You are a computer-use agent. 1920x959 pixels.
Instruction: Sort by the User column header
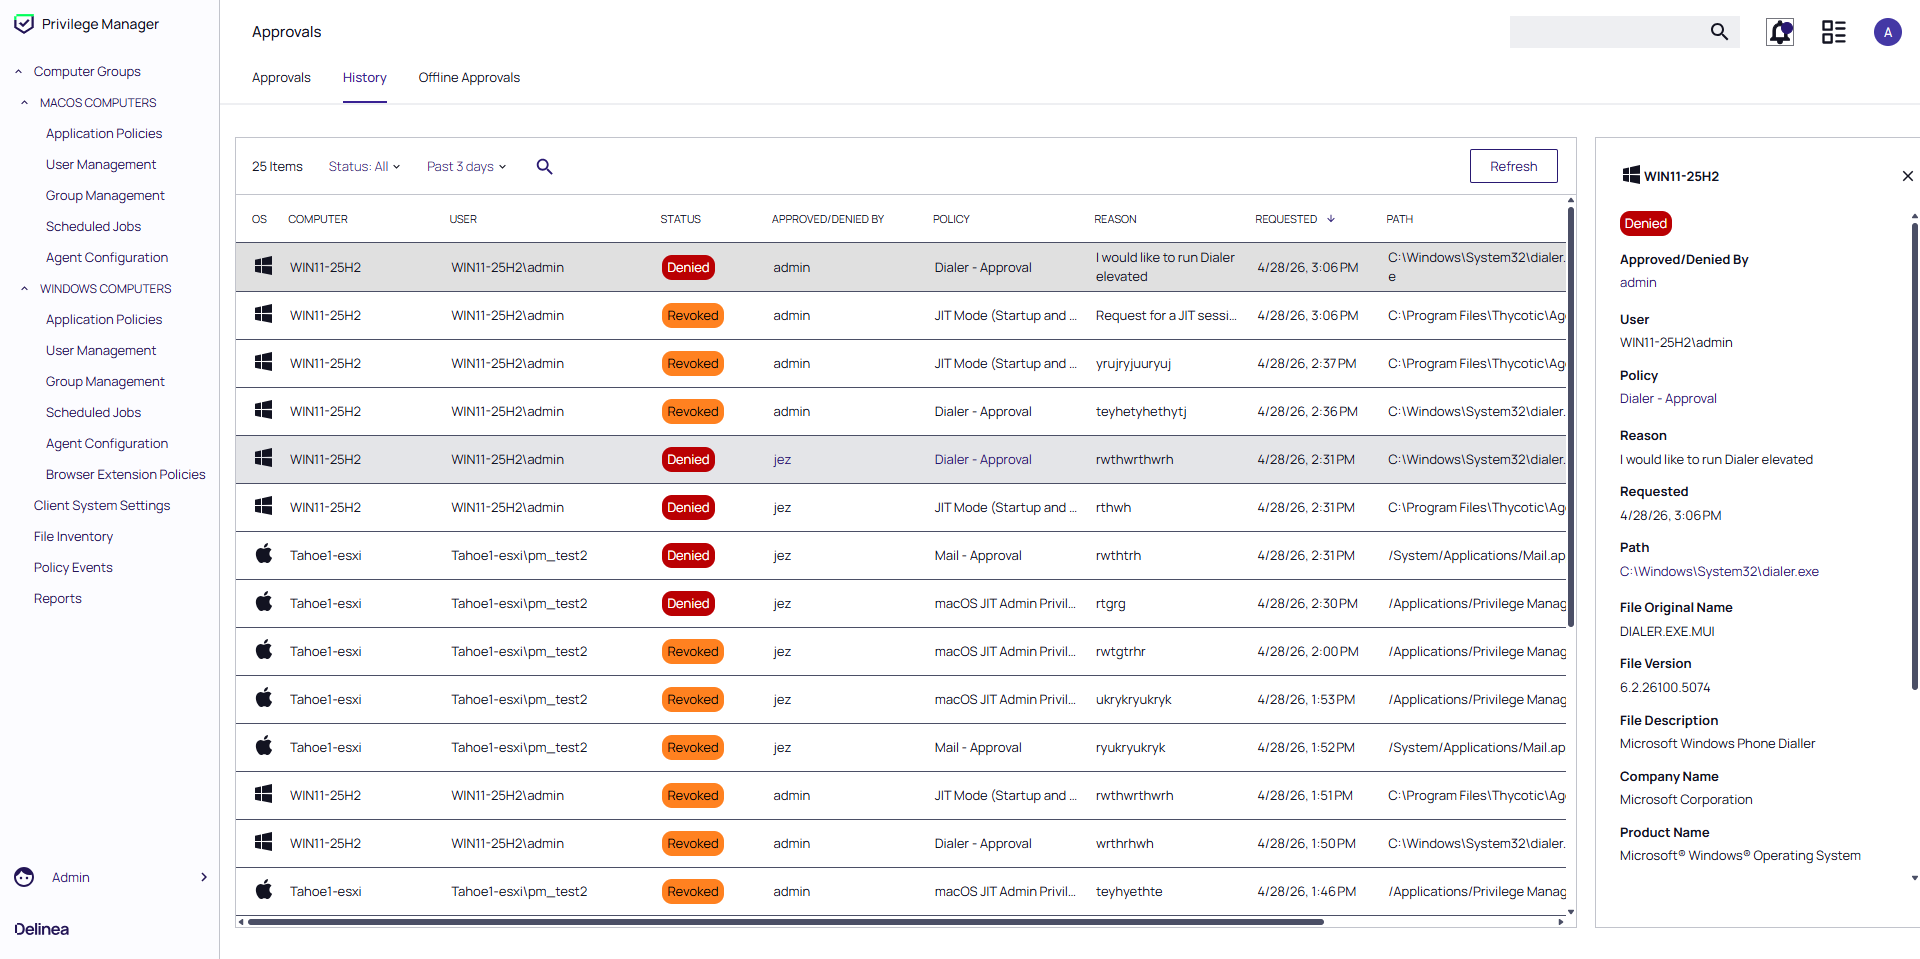(463, 219)
